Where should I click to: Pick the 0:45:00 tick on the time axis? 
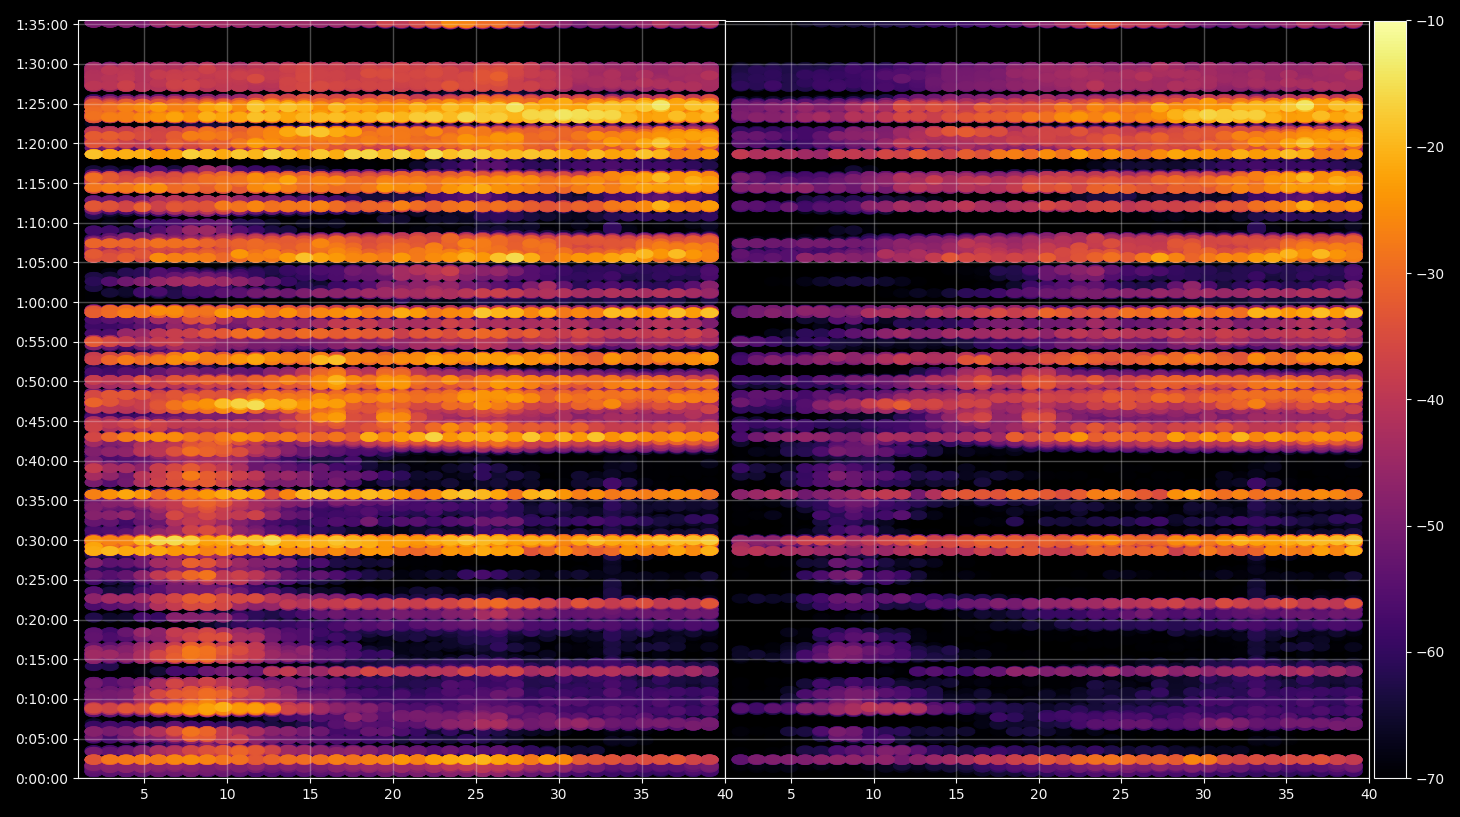pos(42,422)
